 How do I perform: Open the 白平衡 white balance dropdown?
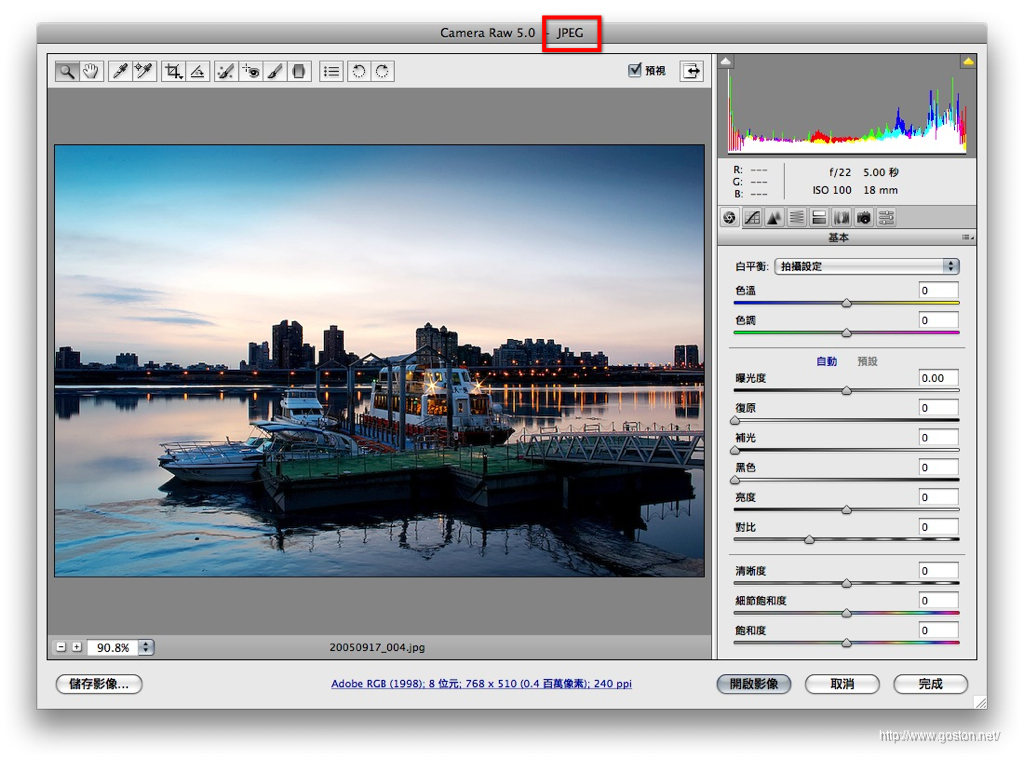tap(866, 267)
